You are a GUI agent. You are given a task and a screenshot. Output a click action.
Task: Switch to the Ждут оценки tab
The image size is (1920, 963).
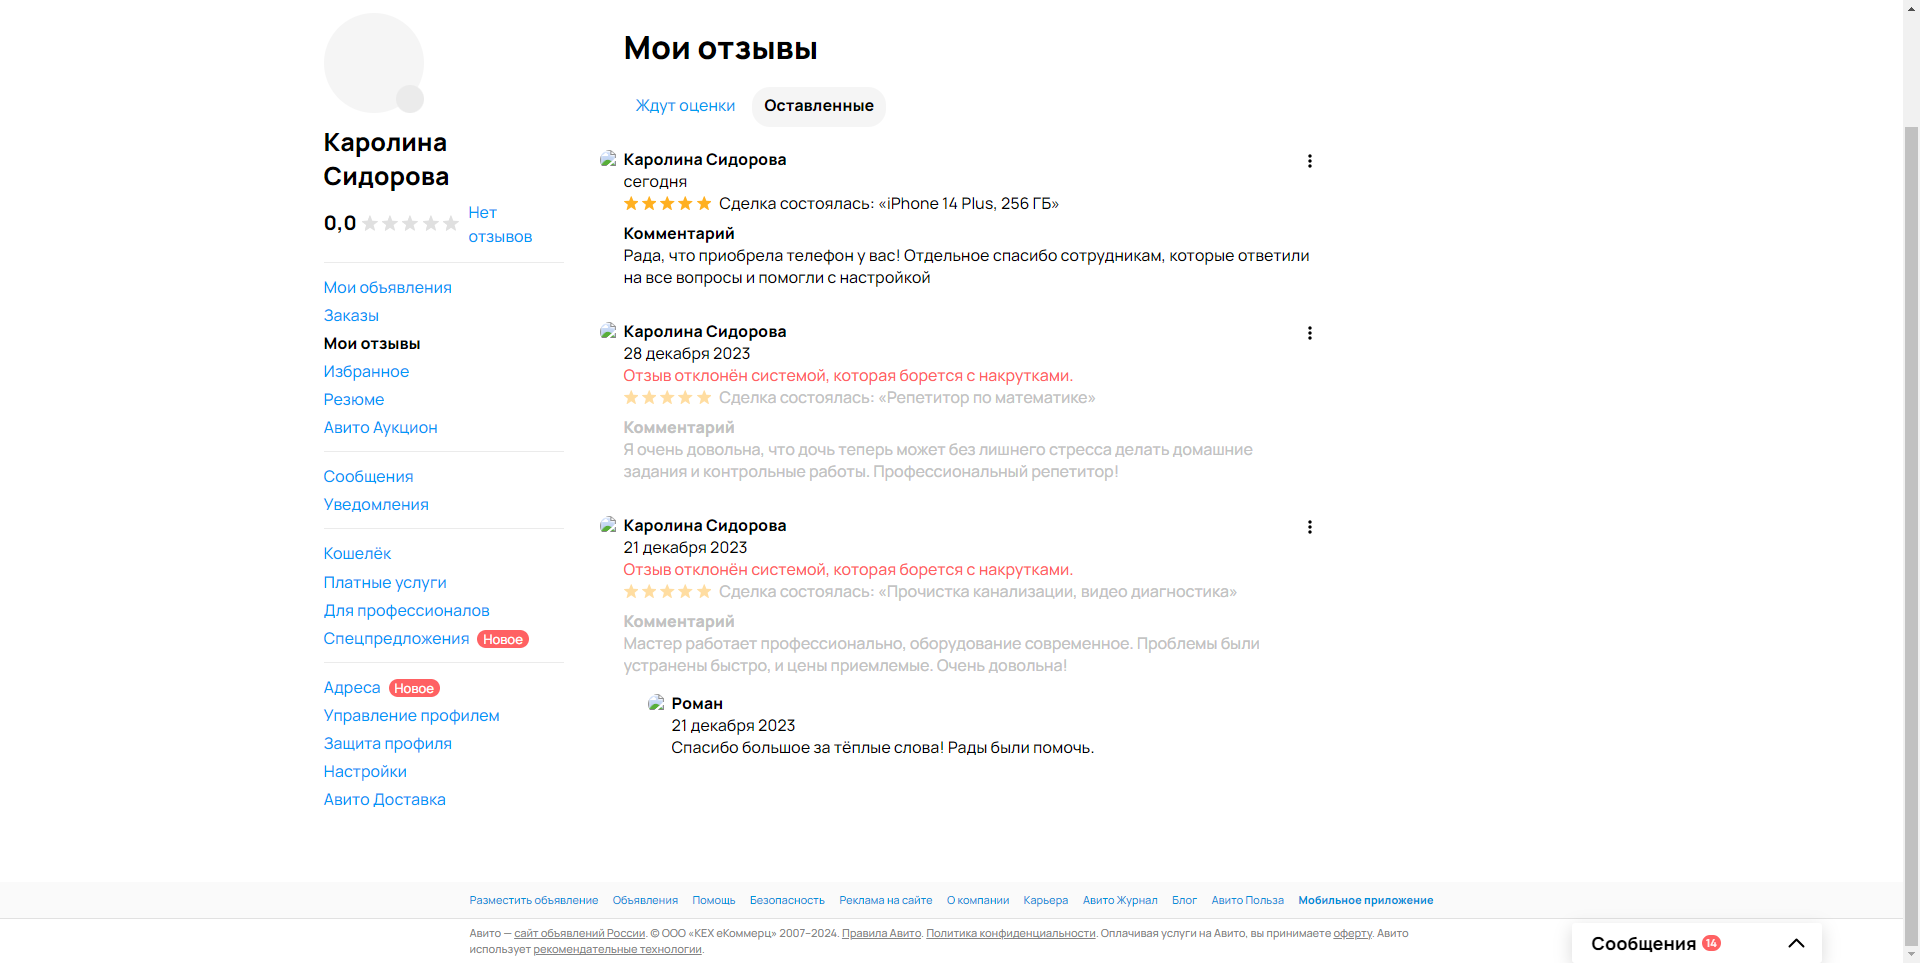(x=685, y=106)
